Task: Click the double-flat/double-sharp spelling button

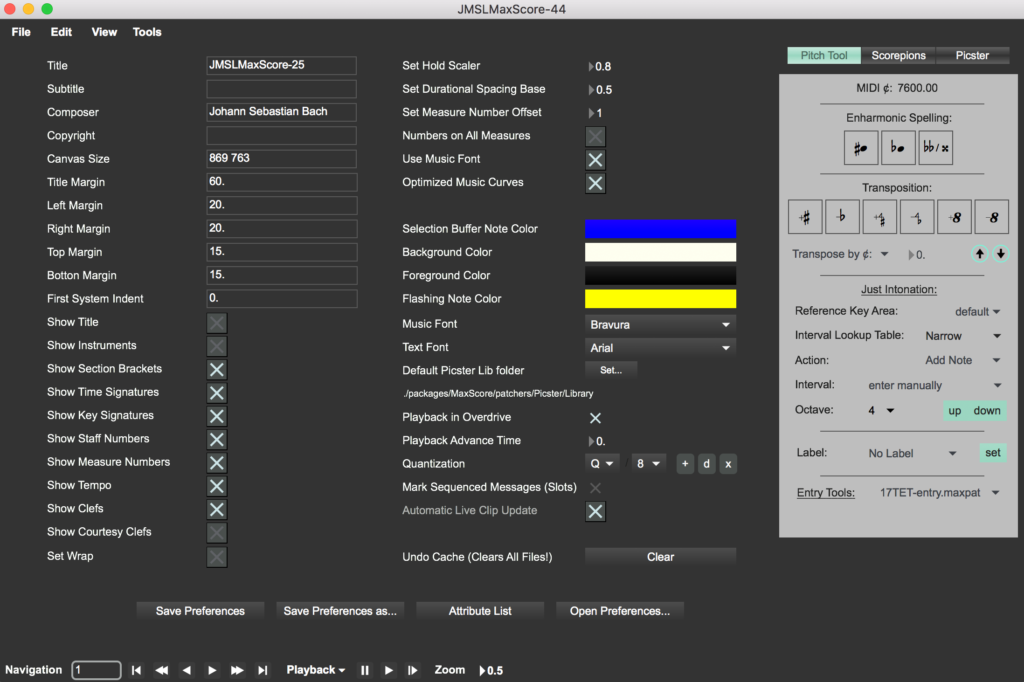Action: click(x=937, y=148)
